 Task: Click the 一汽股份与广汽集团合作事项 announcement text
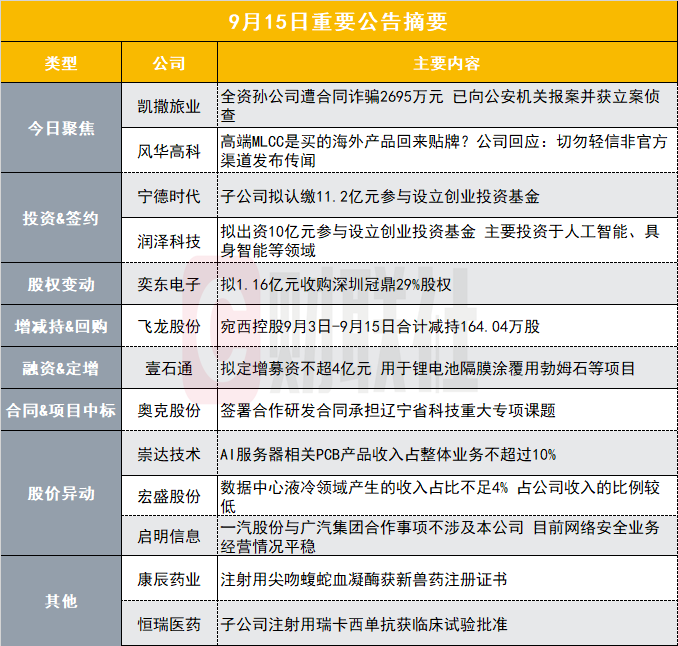pos(440,537)
